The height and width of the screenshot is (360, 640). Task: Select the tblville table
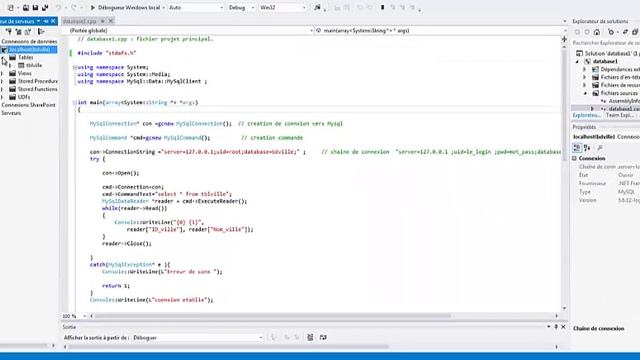click(34, 65)
